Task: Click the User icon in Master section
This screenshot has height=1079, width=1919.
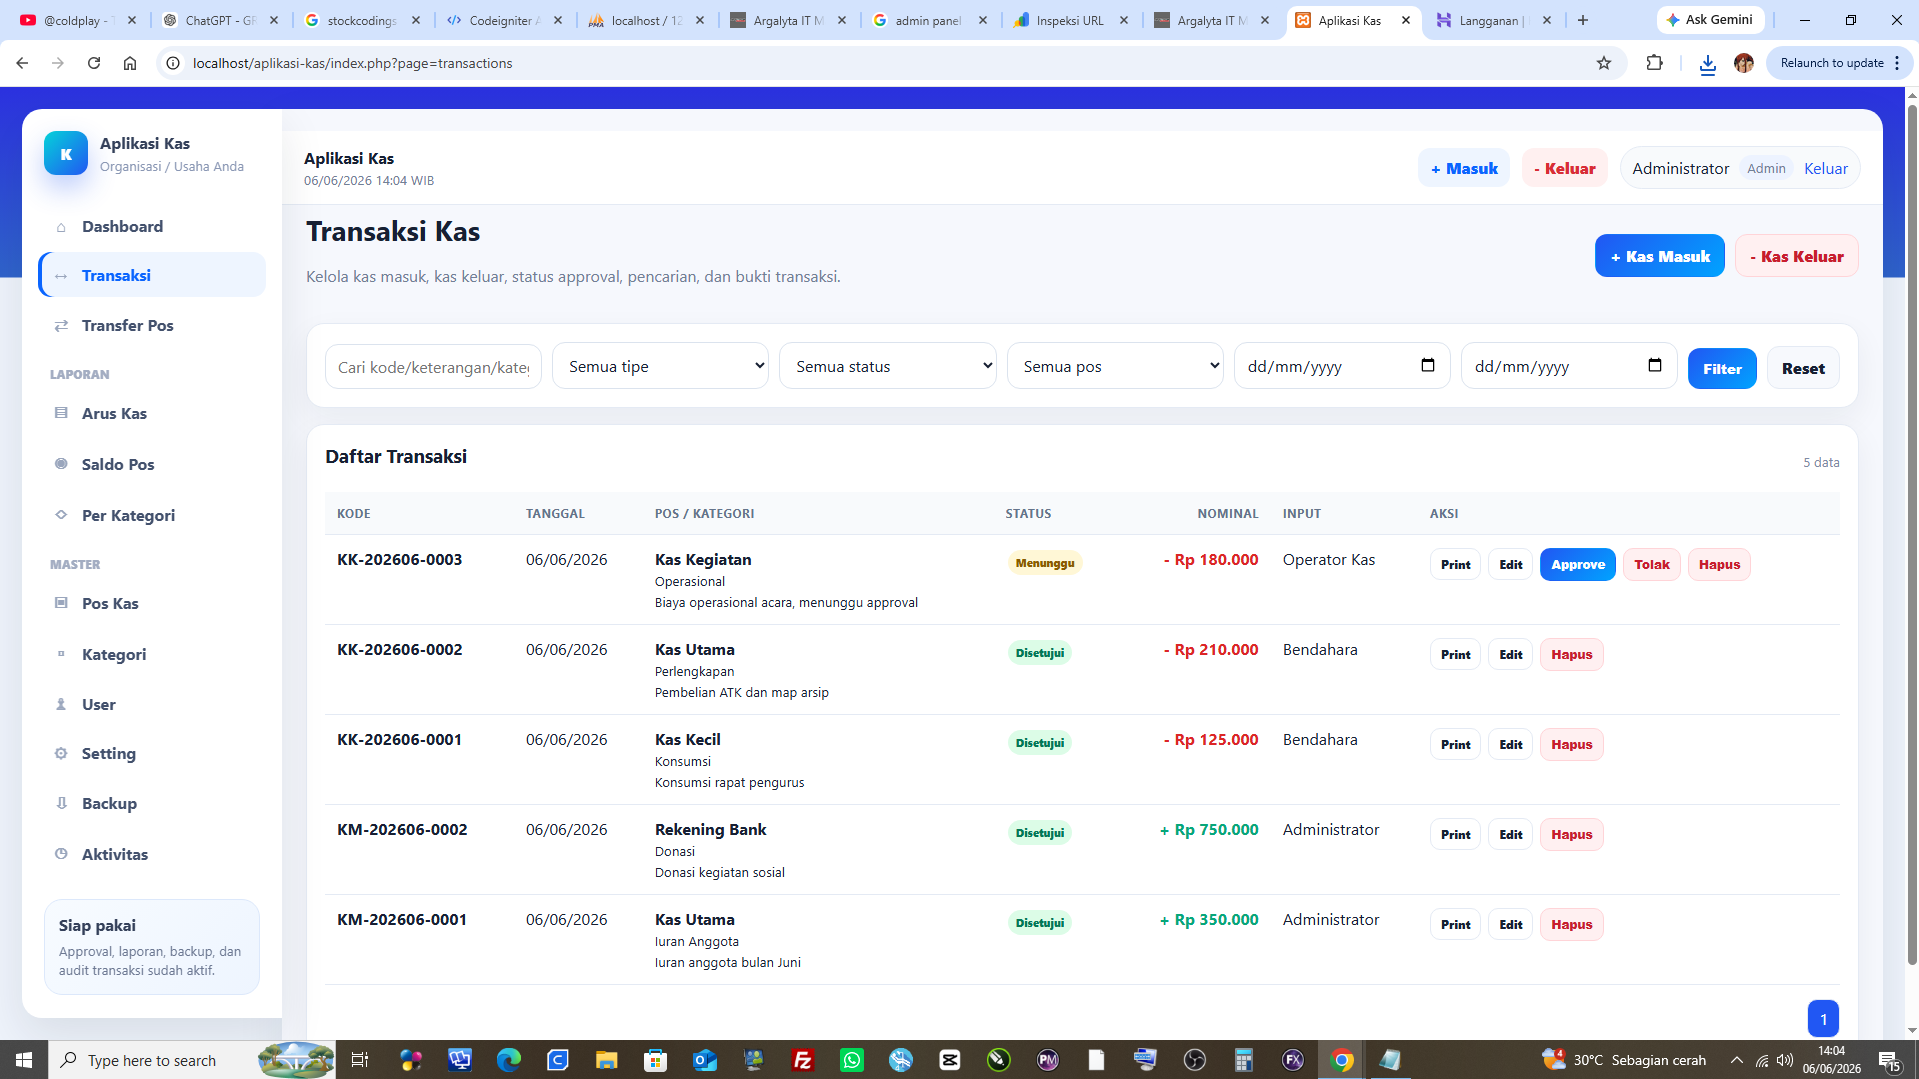Action: [61, 704]
